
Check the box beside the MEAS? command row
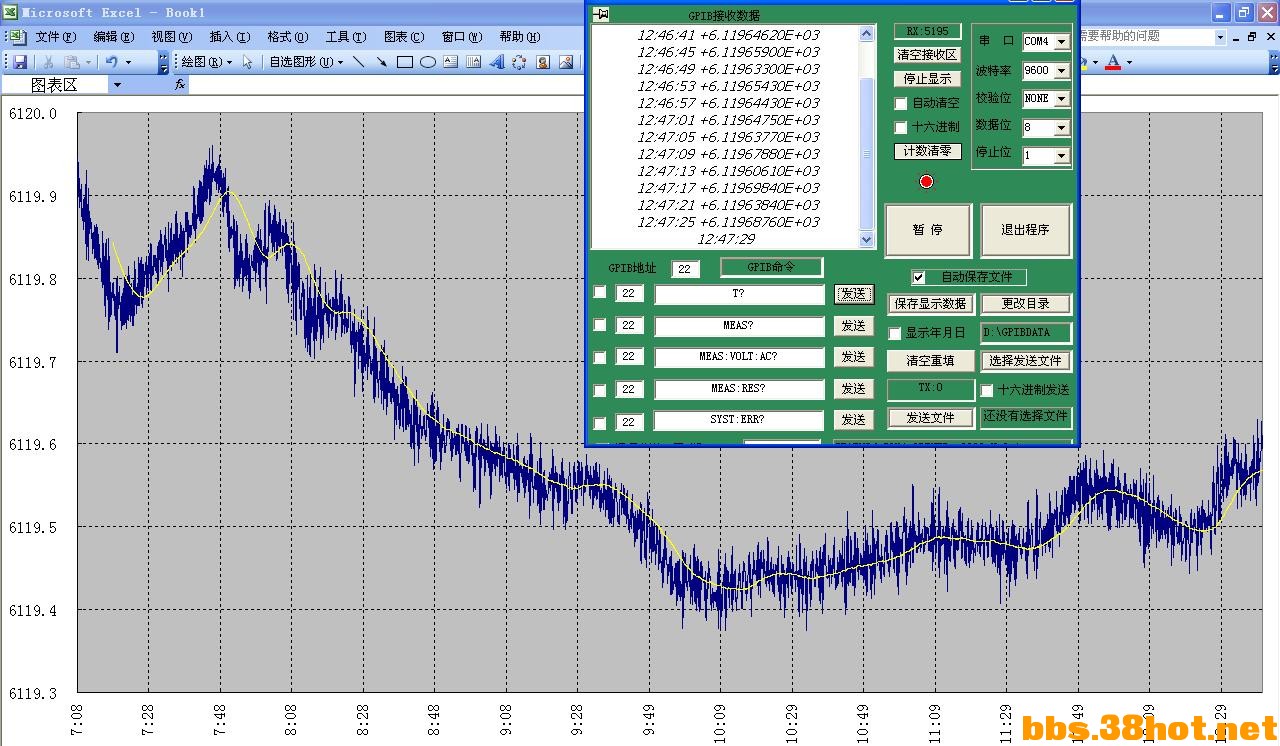[600, 325]
